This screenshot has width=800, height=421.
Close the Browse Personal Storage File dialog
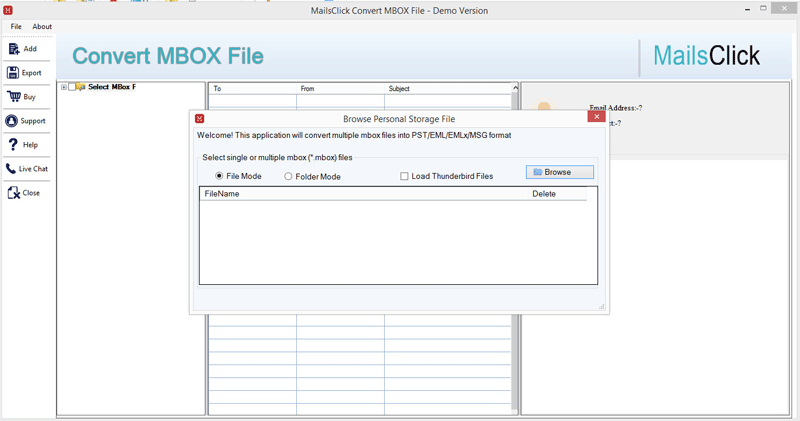pos(596,117)
